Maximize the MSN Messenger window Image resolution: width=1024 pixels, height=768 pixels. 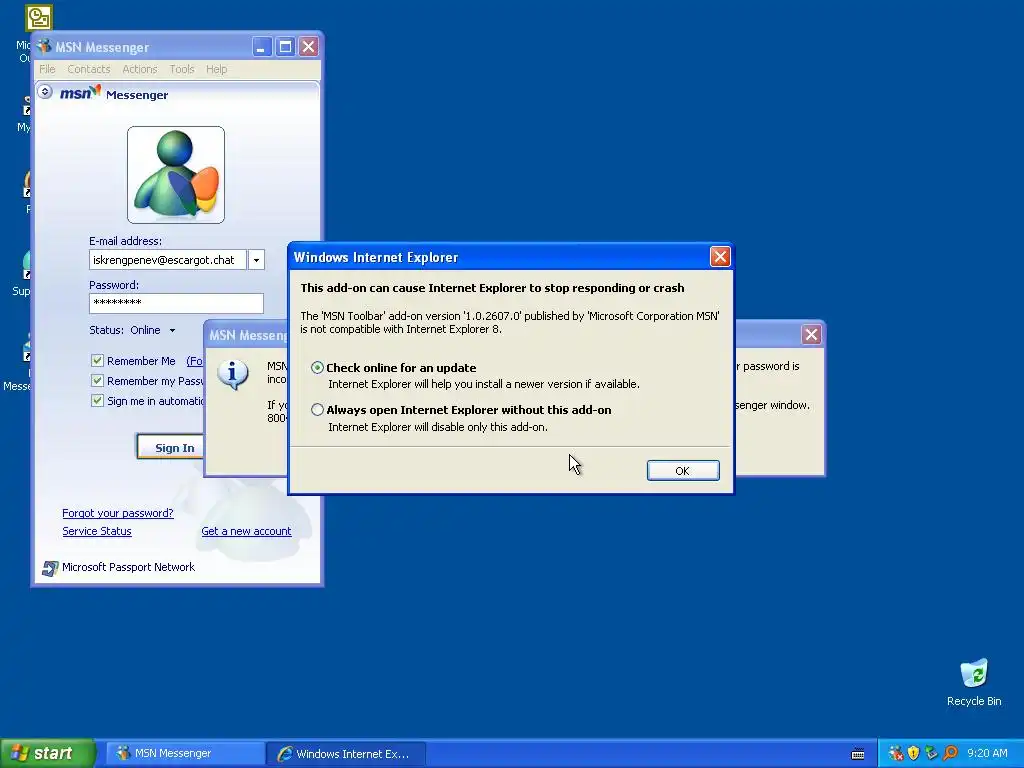[x=285, y=46]
